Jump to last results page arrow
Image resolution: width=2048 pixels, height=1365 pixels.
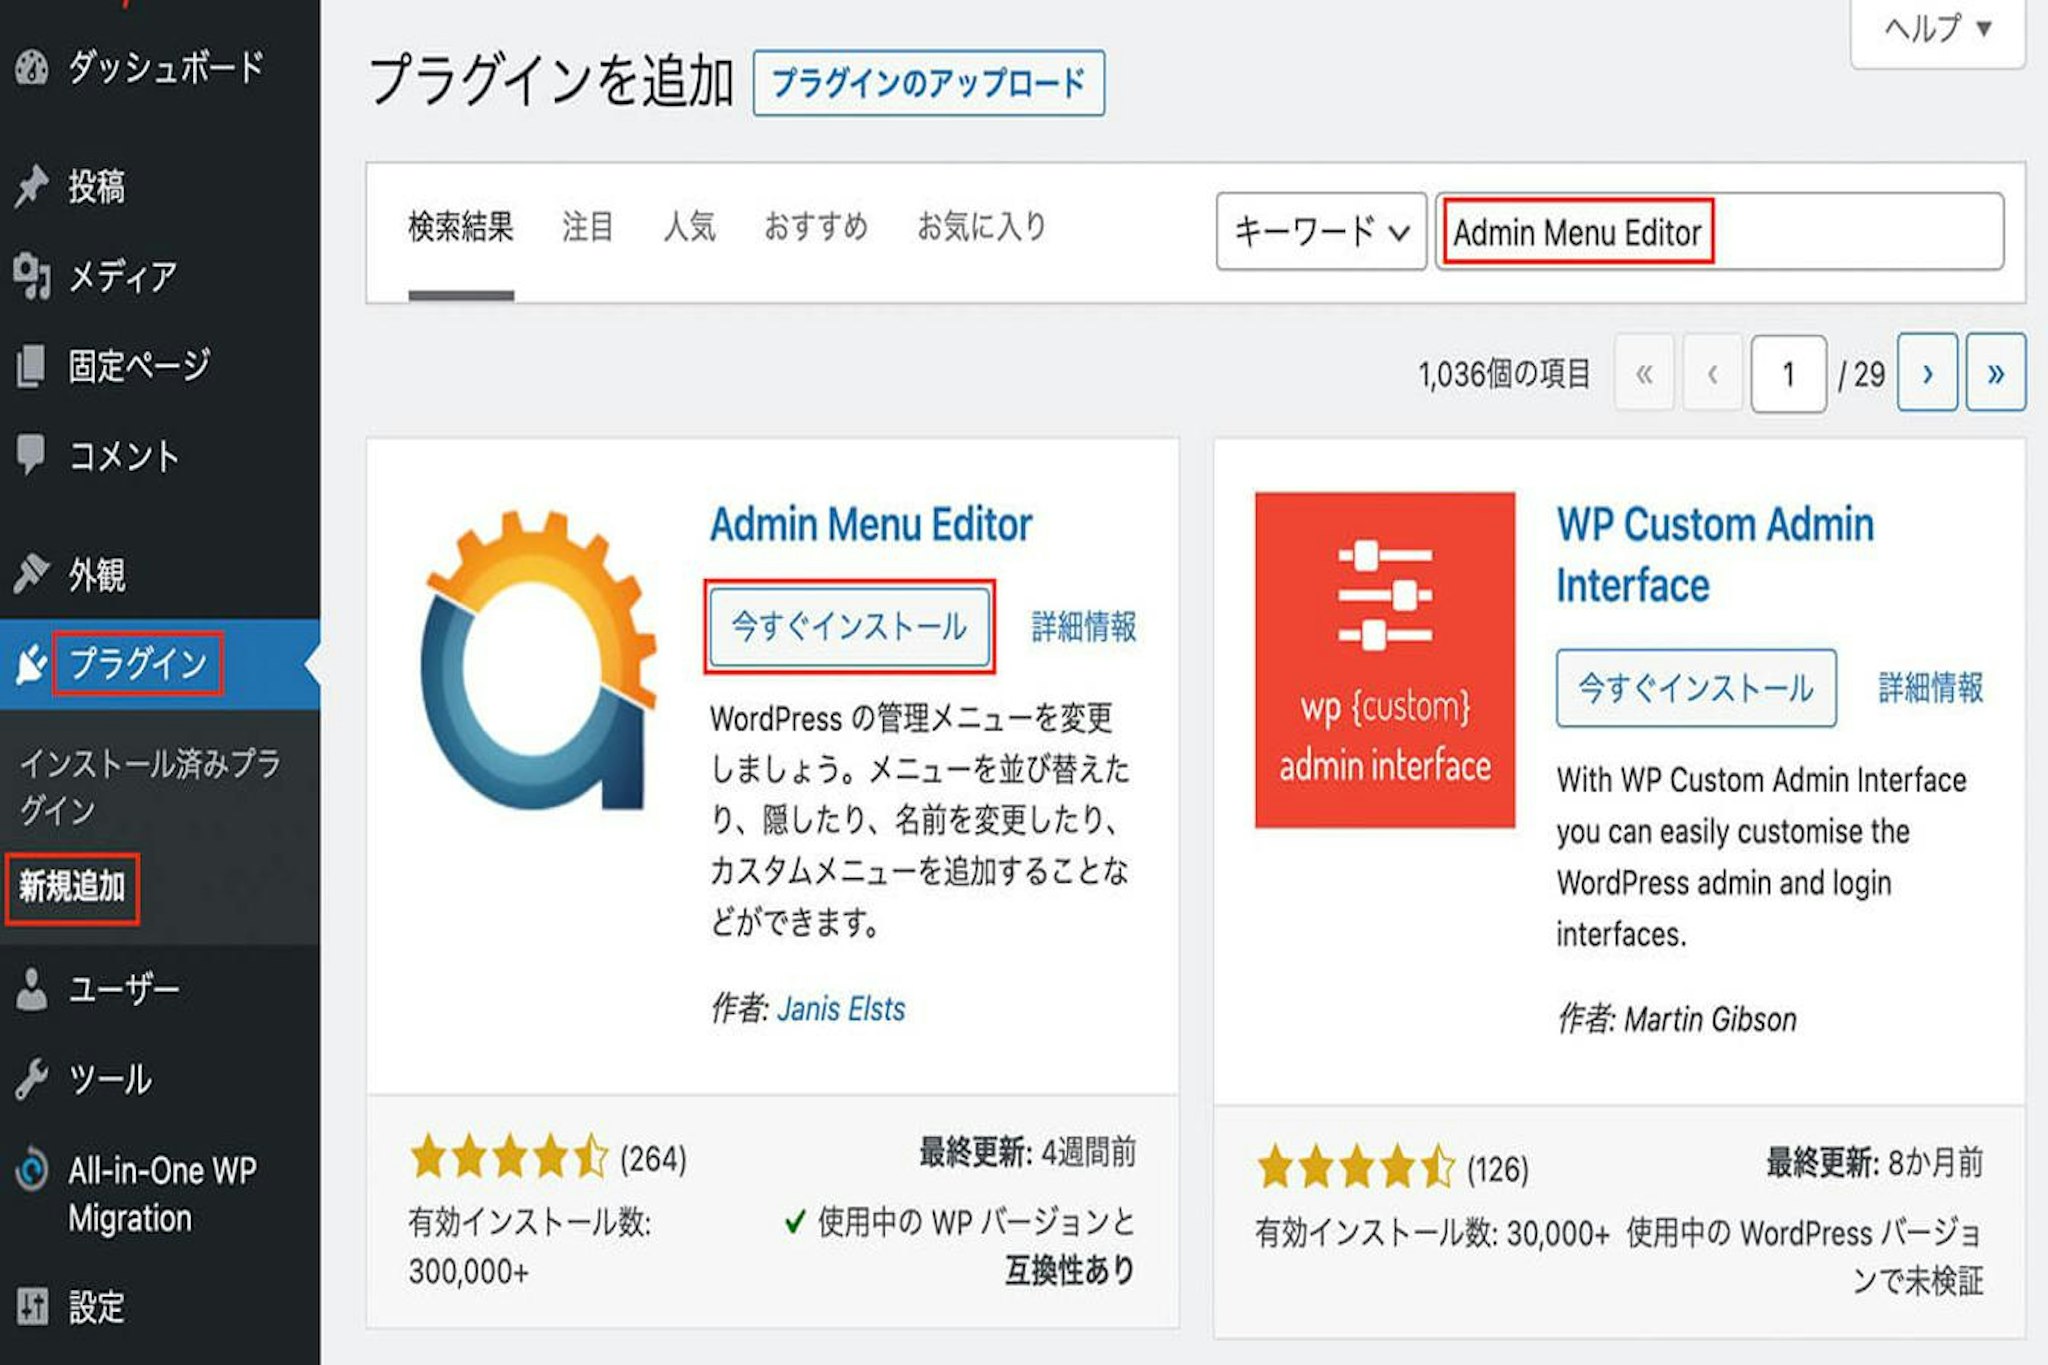[x=1995, y=373]
